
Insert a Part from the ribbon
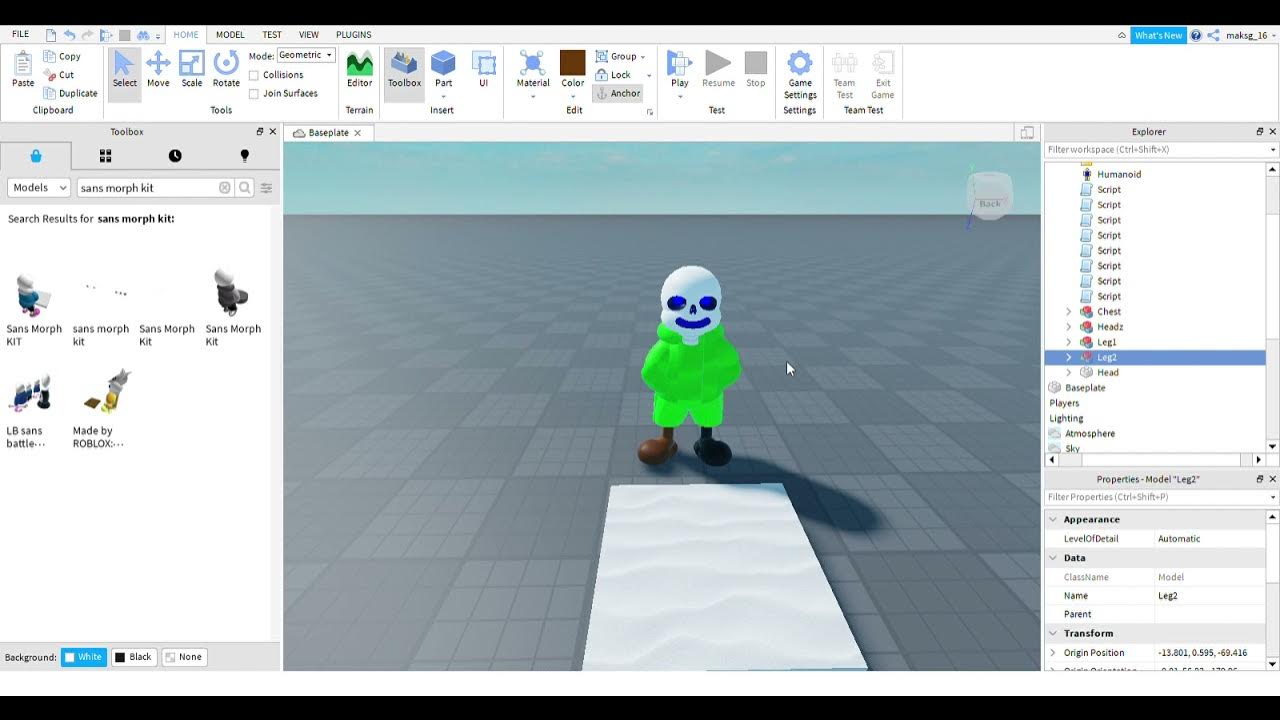pyautogui.click(x=443, y=70)
